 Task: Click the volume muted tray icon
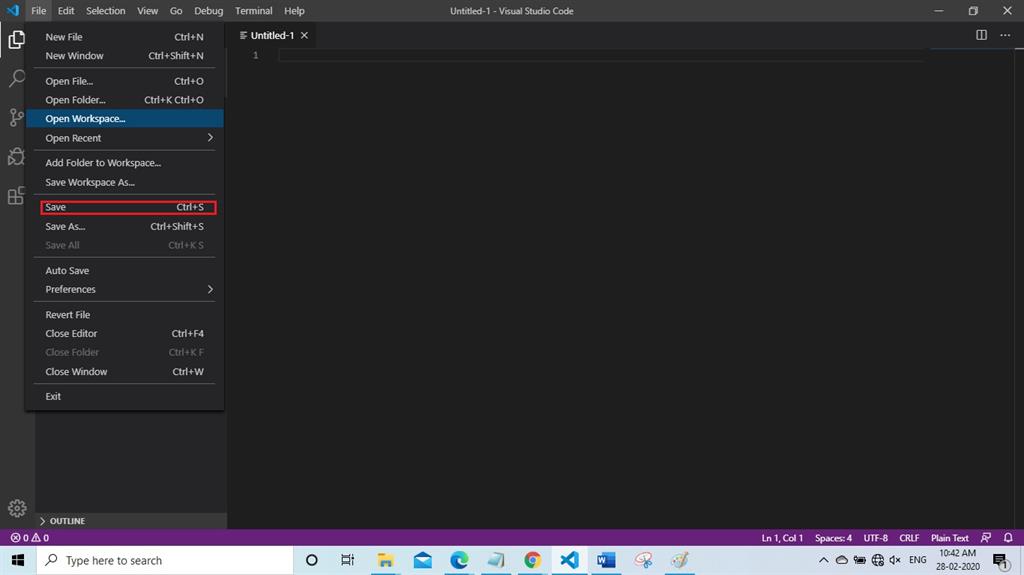click(895, 560)
